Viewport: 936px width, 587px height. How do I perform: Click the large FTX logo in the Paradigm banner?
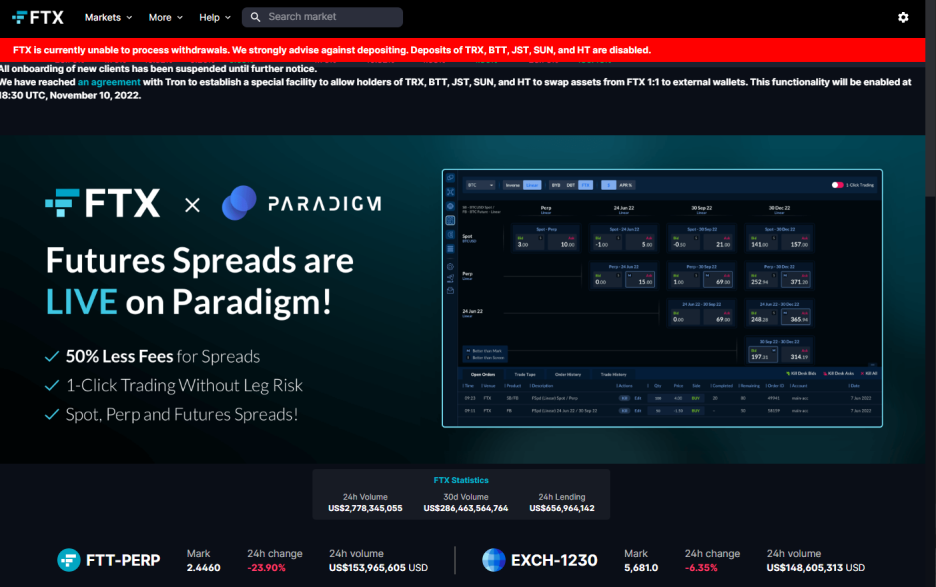tap(103, 203)
